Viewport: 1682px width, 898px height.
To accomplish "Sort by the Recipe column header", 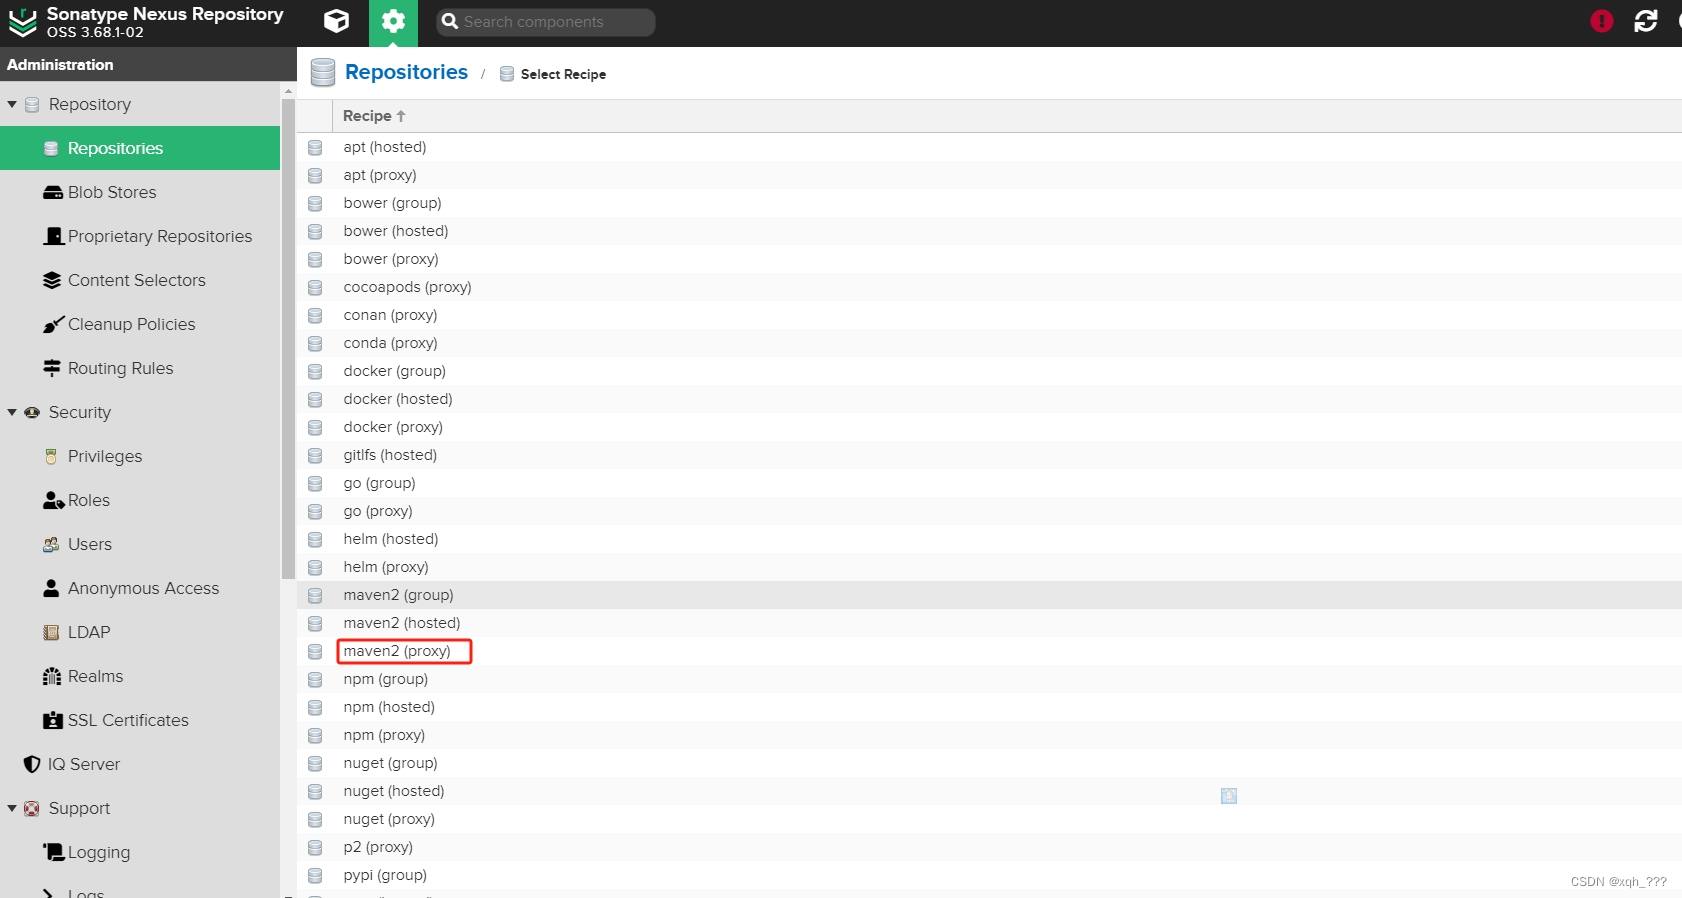I will [x=374, y=116].
